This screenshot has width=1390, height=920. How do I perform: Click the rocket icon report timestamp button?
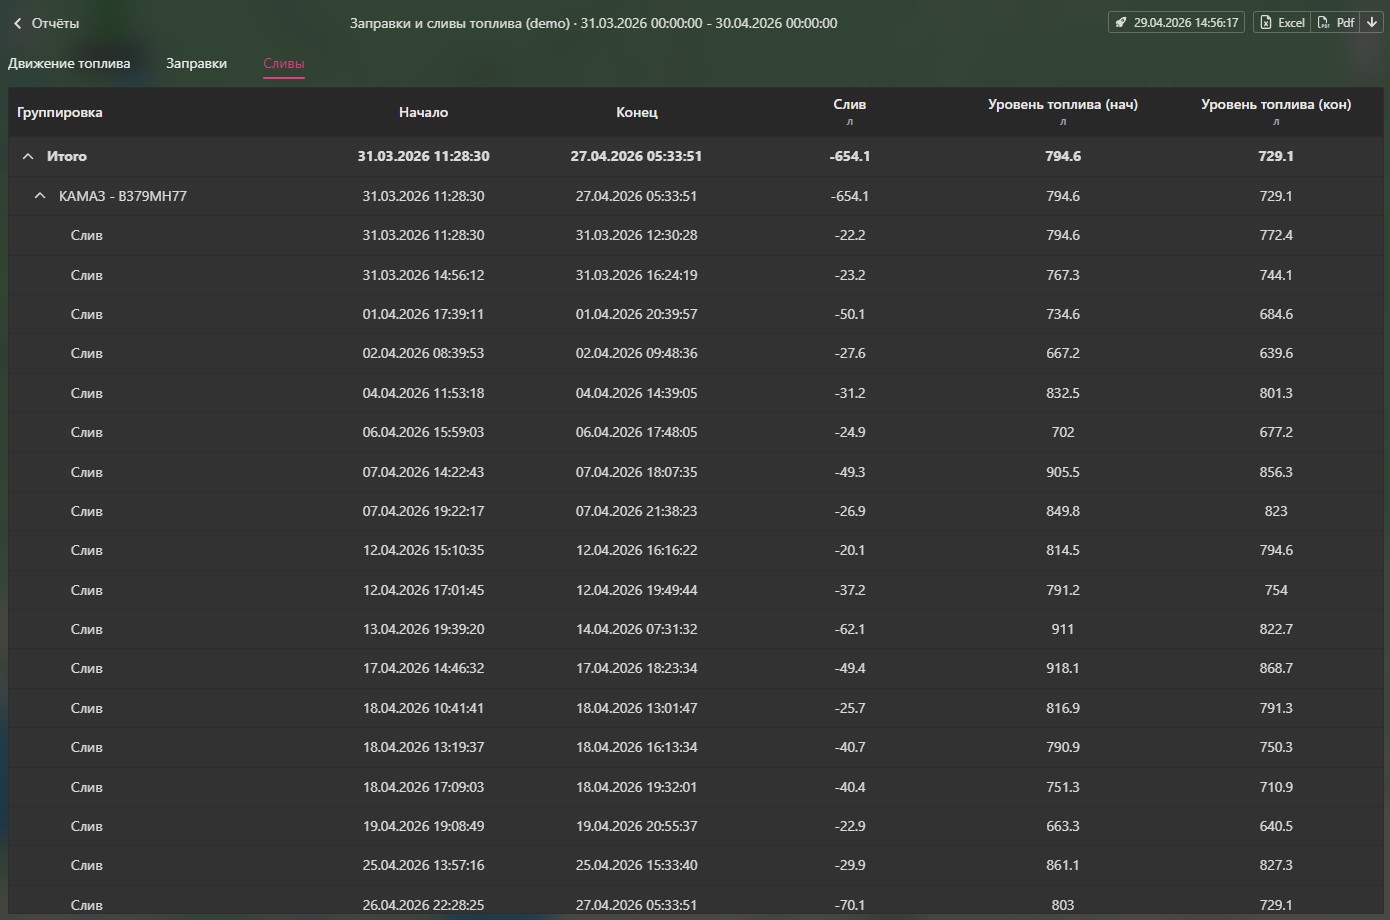[x=1177, y=22]
